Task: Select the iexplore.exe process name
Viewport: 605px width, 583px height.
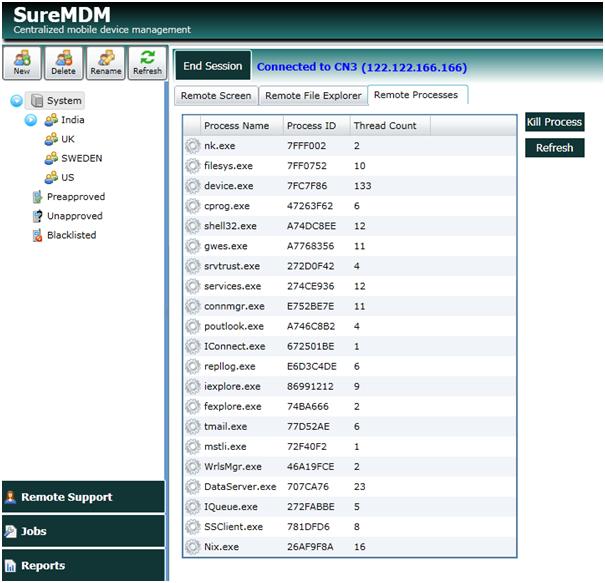Action: [232, 387]
